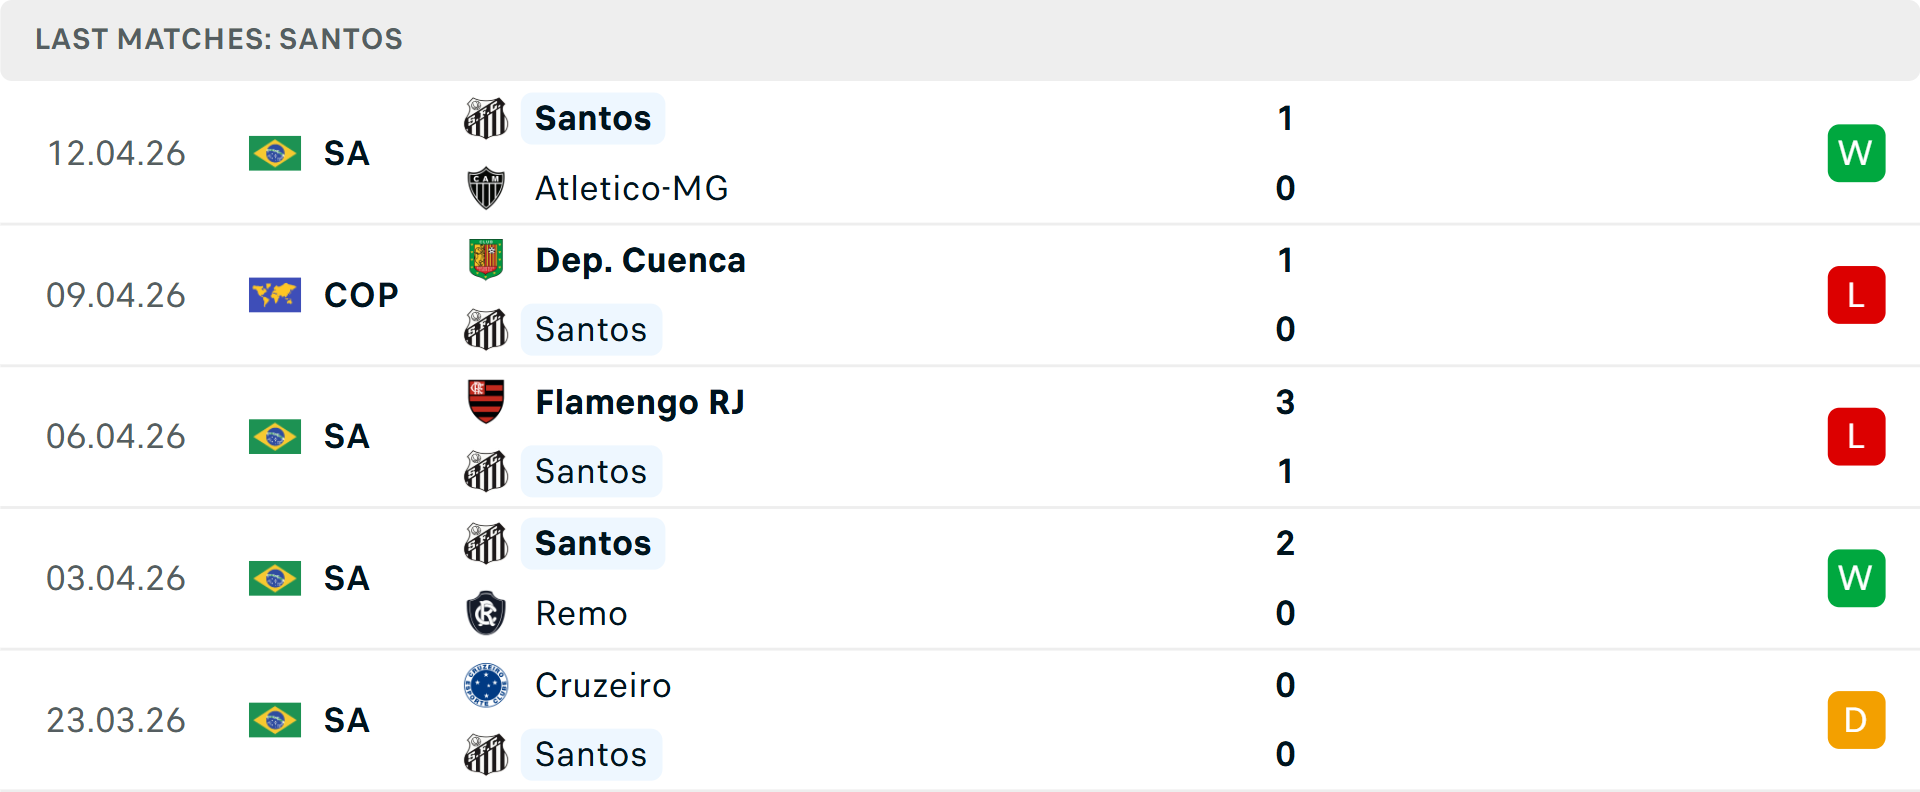Click the Atletico-MG club crest icon
Screen dimensions: 1920x792
pos(486,188)
